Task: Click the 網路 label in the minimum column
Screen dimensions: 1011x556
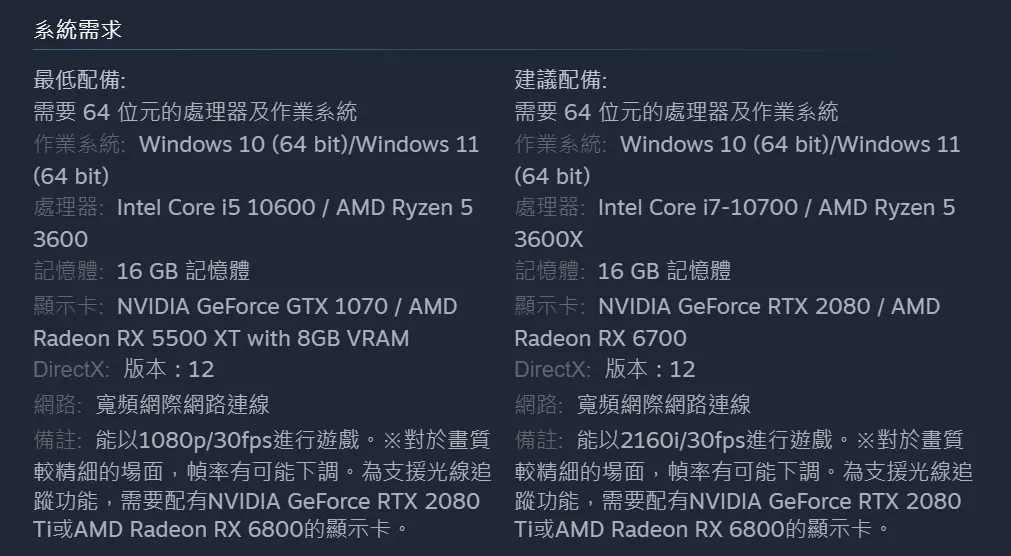Action: click(57, 404)
